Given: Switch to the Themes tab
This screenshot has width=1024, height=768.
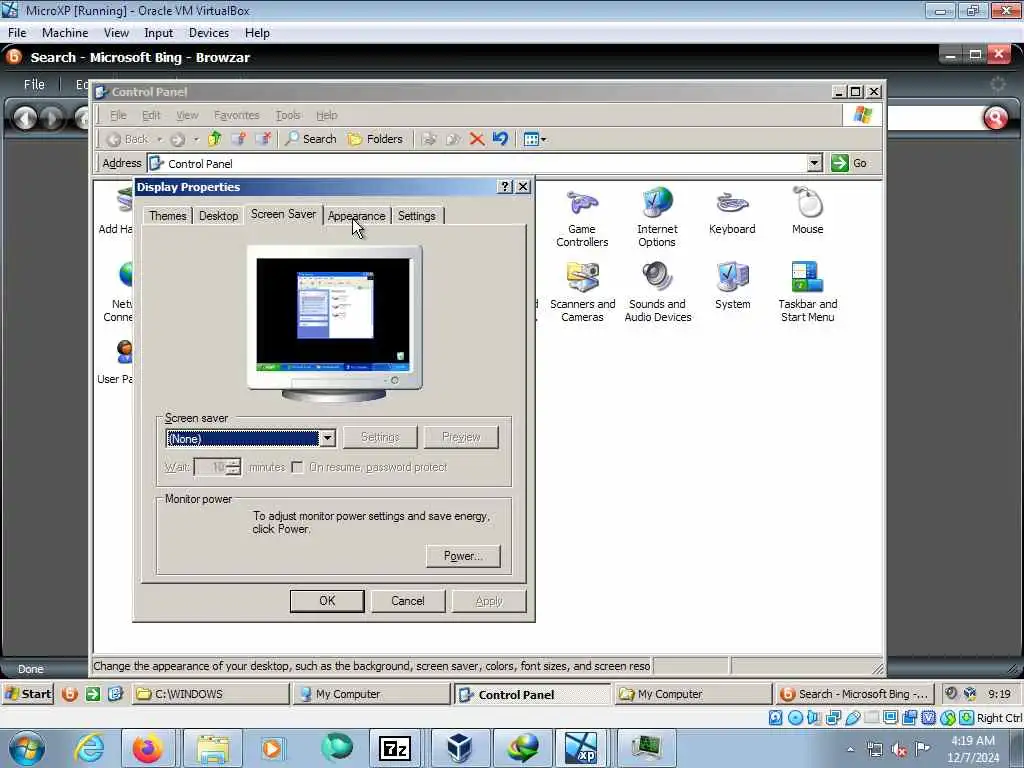Looking at the screenshot, I should (x=167, y=216).
